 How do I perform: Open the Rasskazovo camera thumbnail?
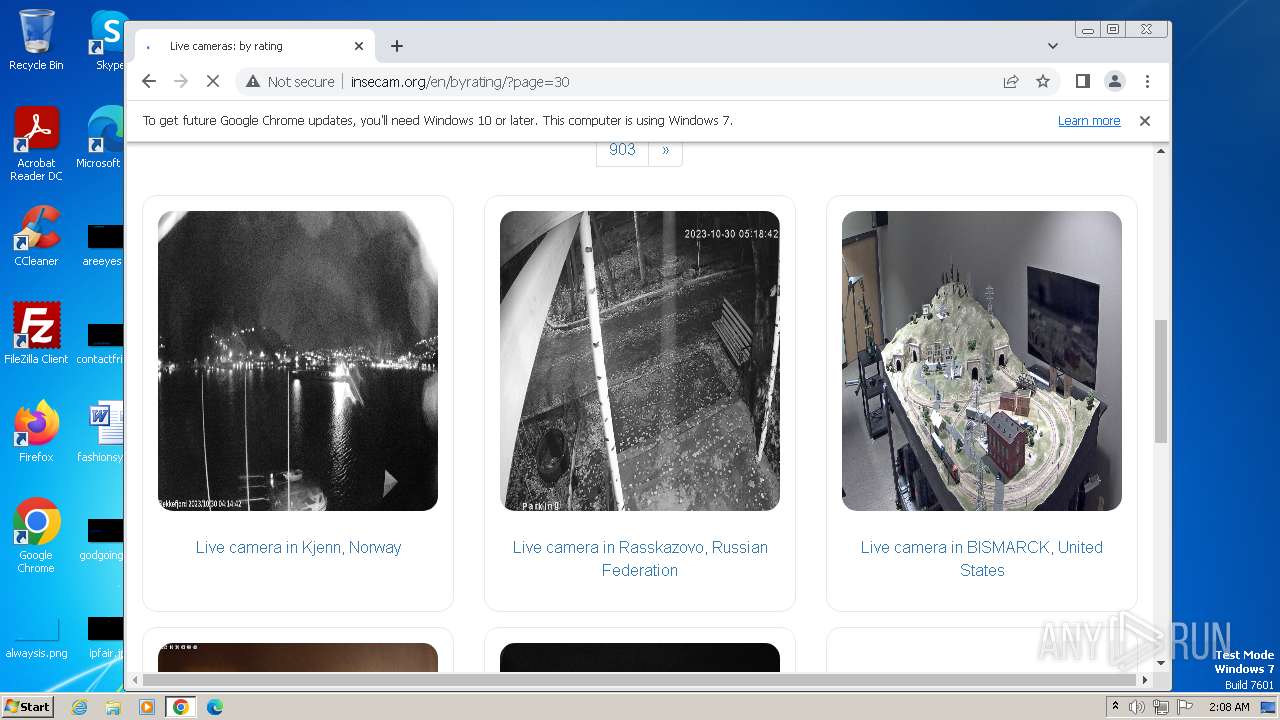click(x=640, y=361)
